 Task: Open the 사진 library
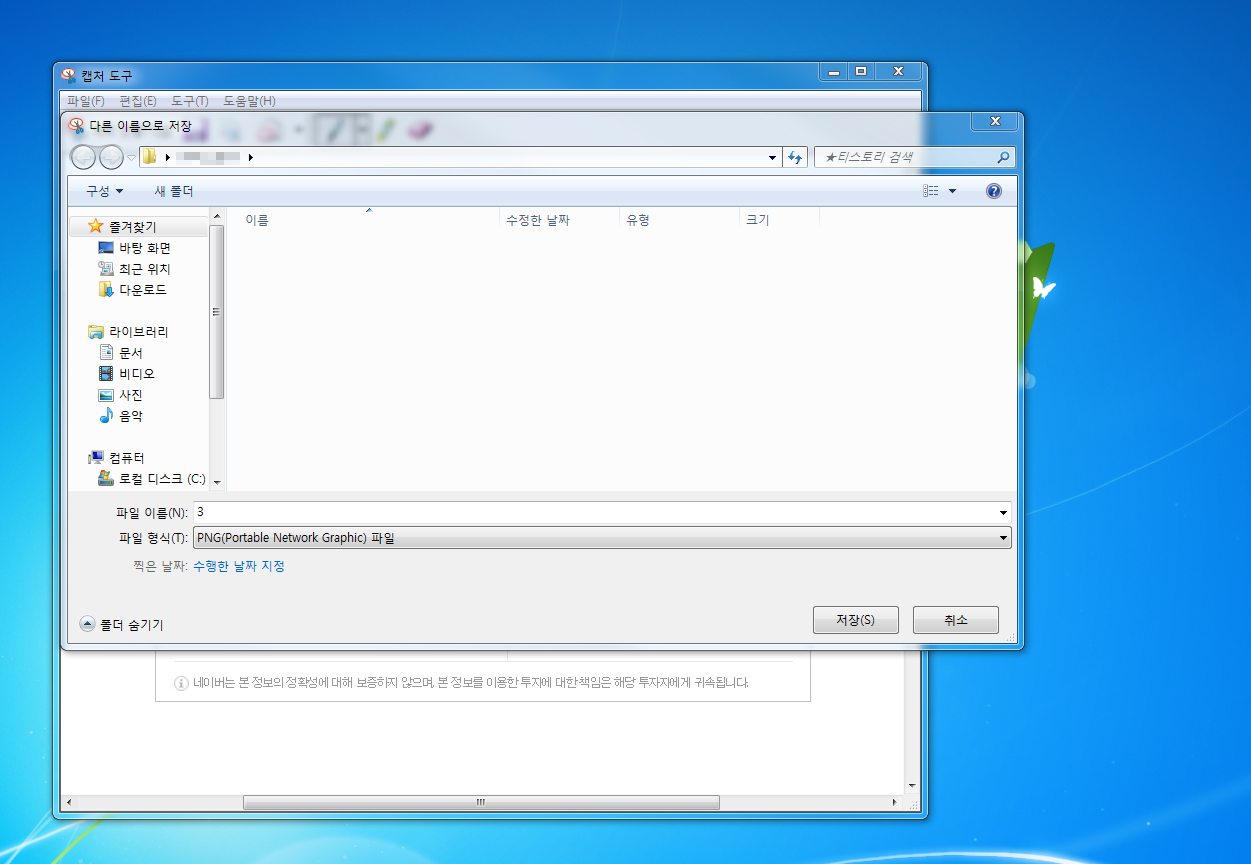(x=120, y=395)
